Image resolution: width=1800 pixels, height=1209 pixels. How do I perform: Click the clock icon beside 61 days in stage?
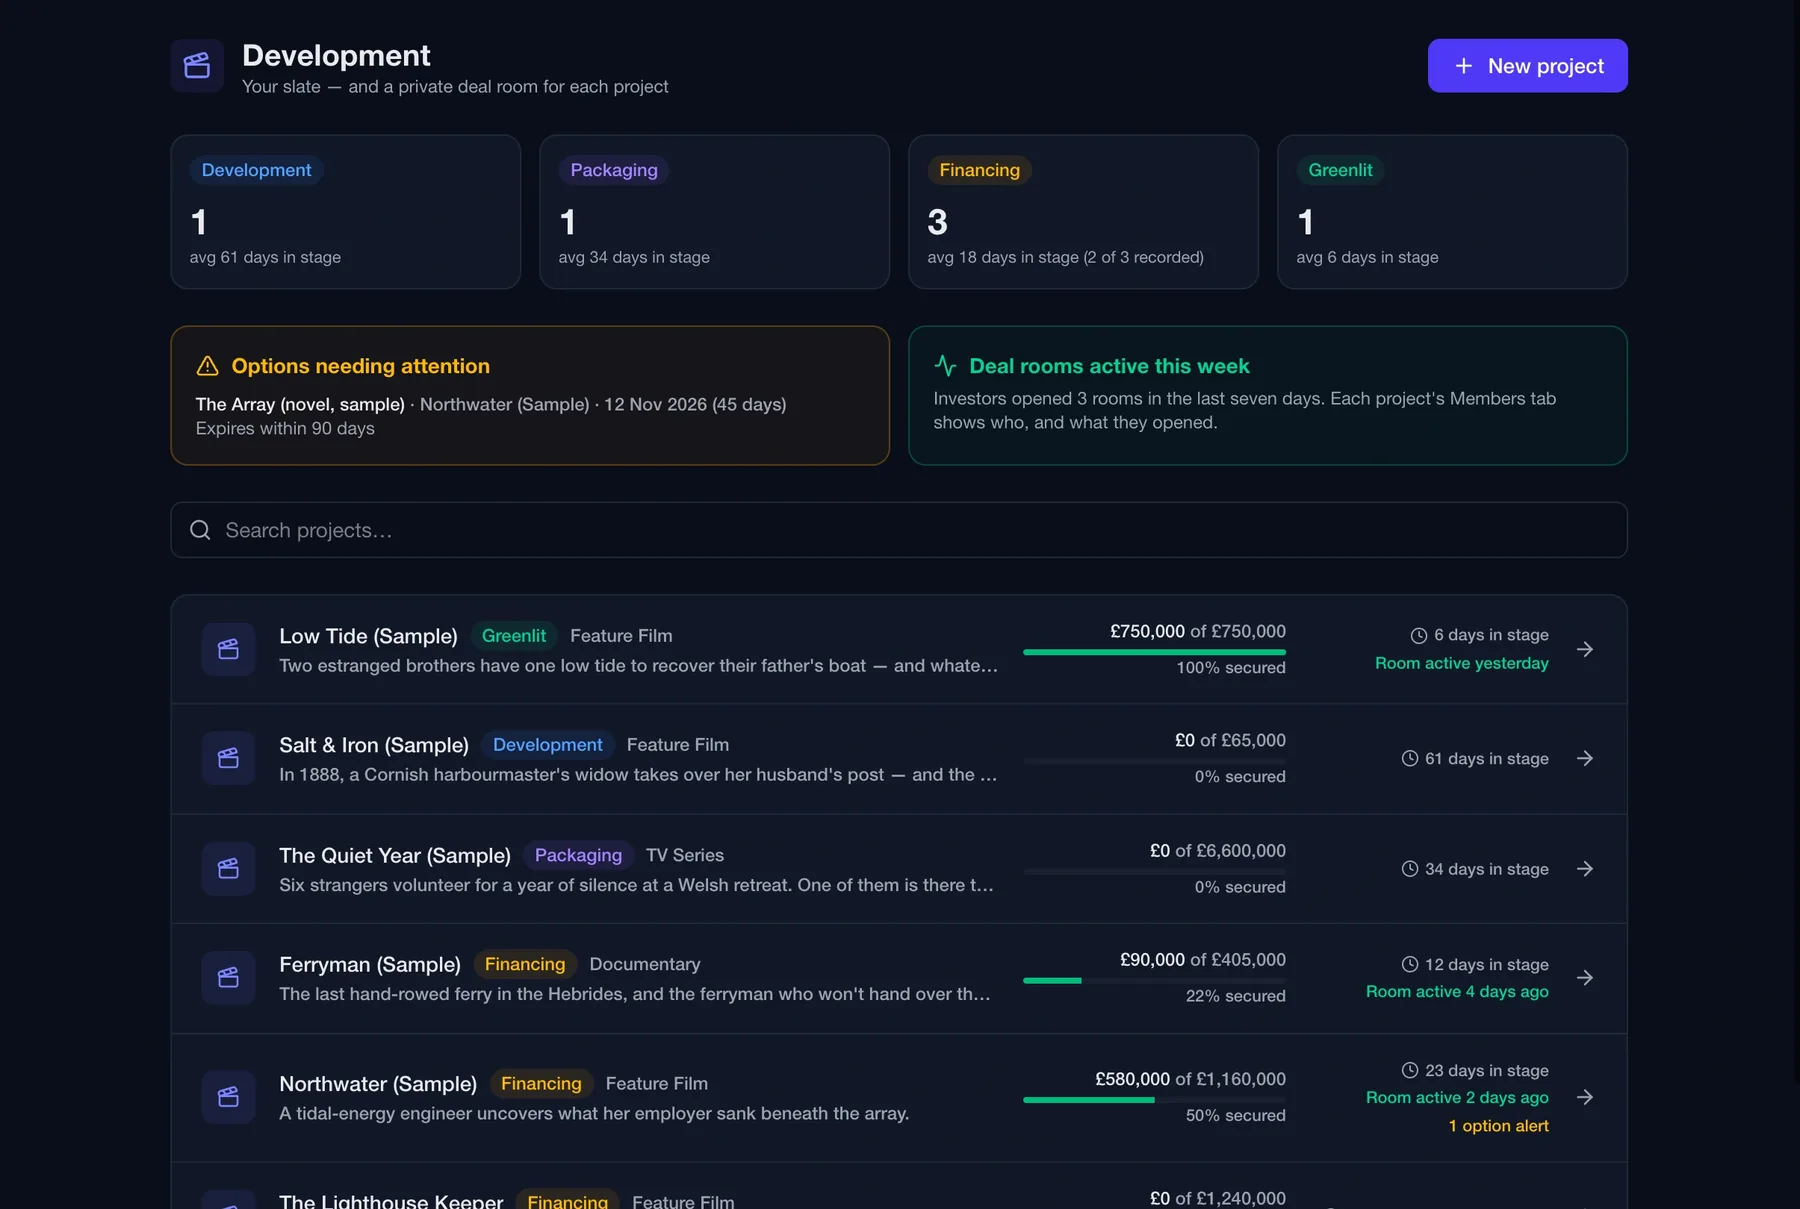1410,758
